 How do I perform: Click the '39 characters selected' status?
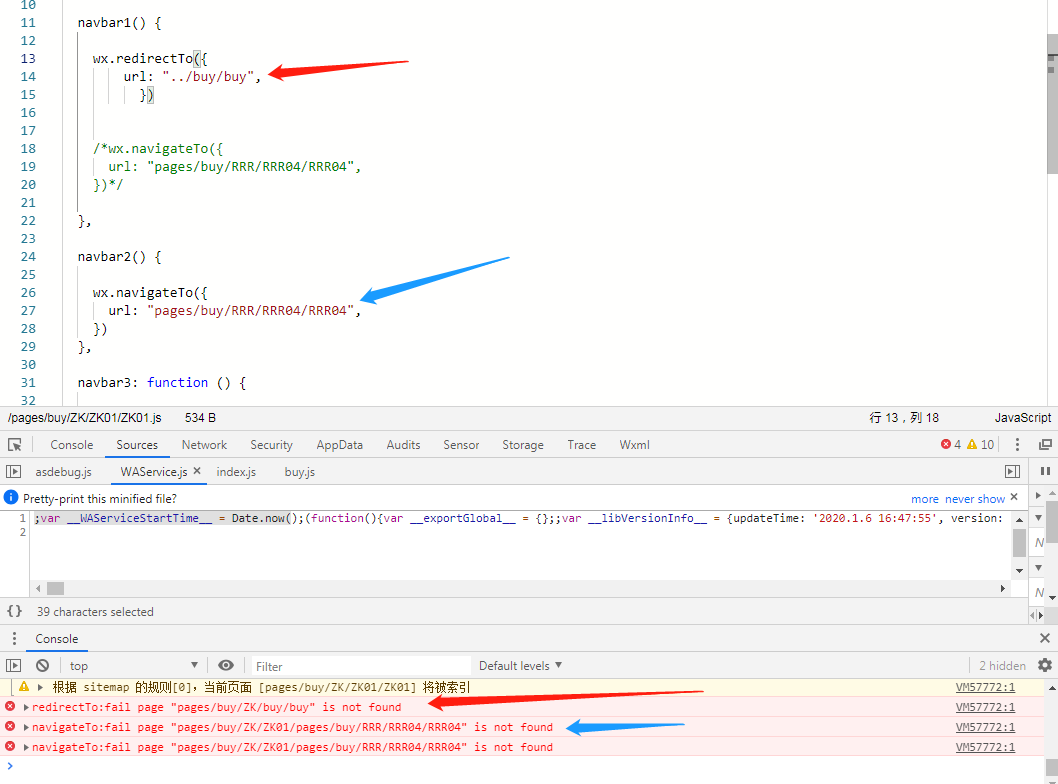coord(95,612)
